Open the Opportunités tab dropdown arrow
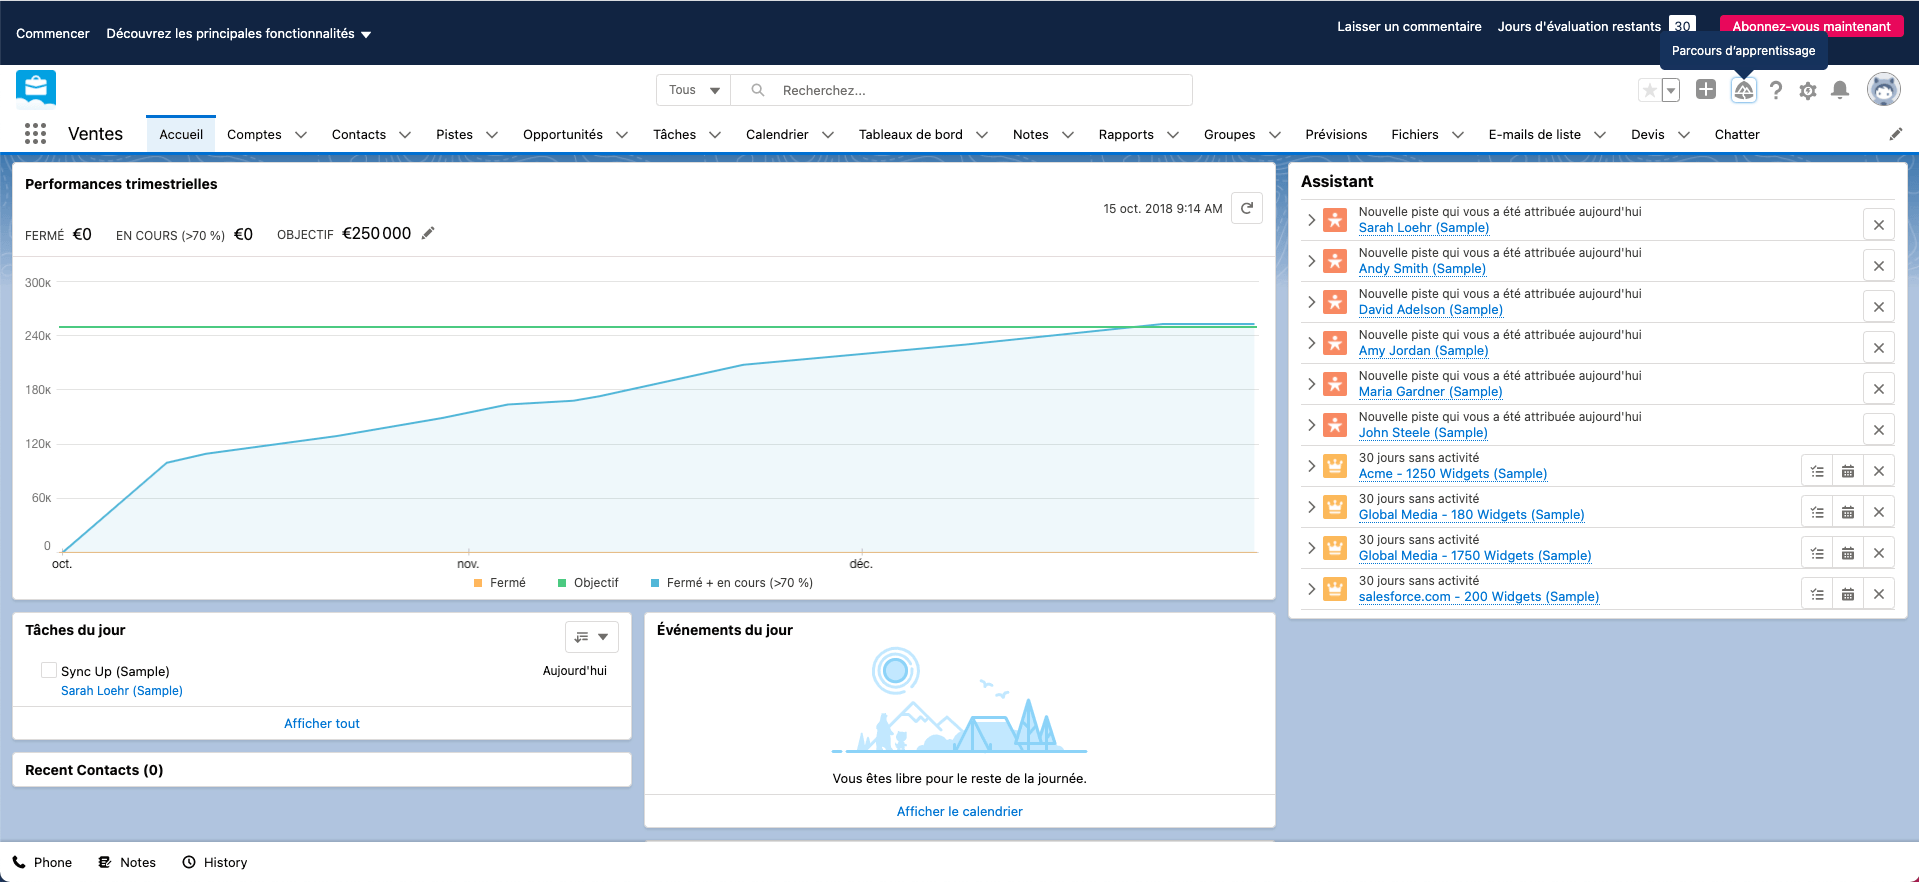 (622, 135)
